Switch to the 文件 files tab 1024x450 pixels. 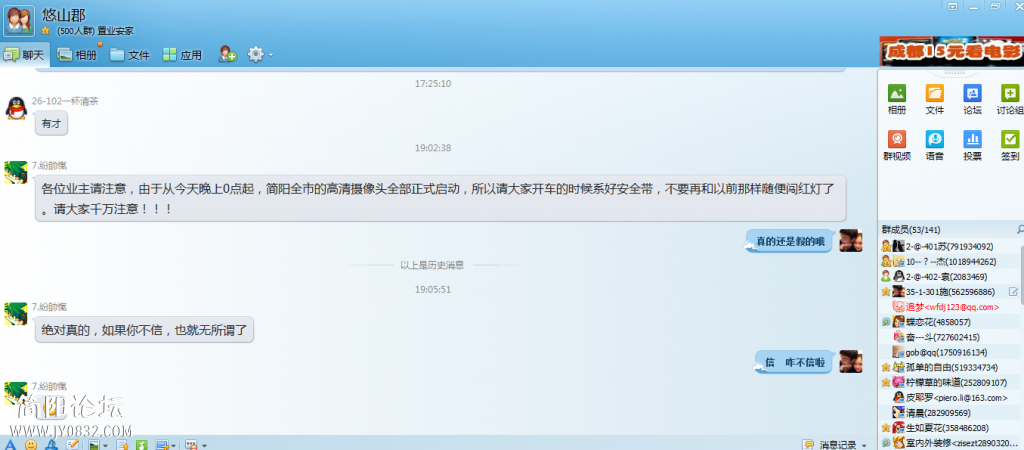coord(130,55)
